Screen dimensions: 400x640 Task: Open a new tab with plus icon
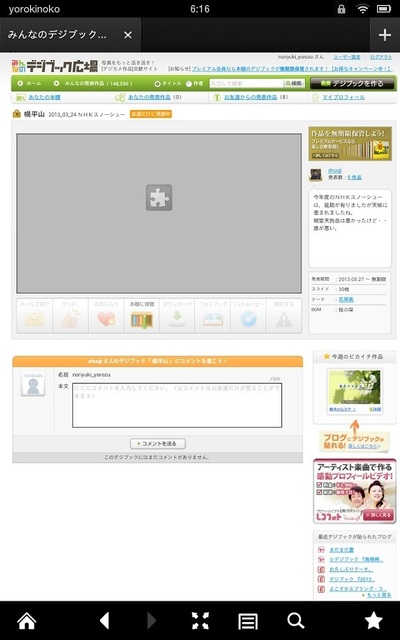tap(385, 35)
